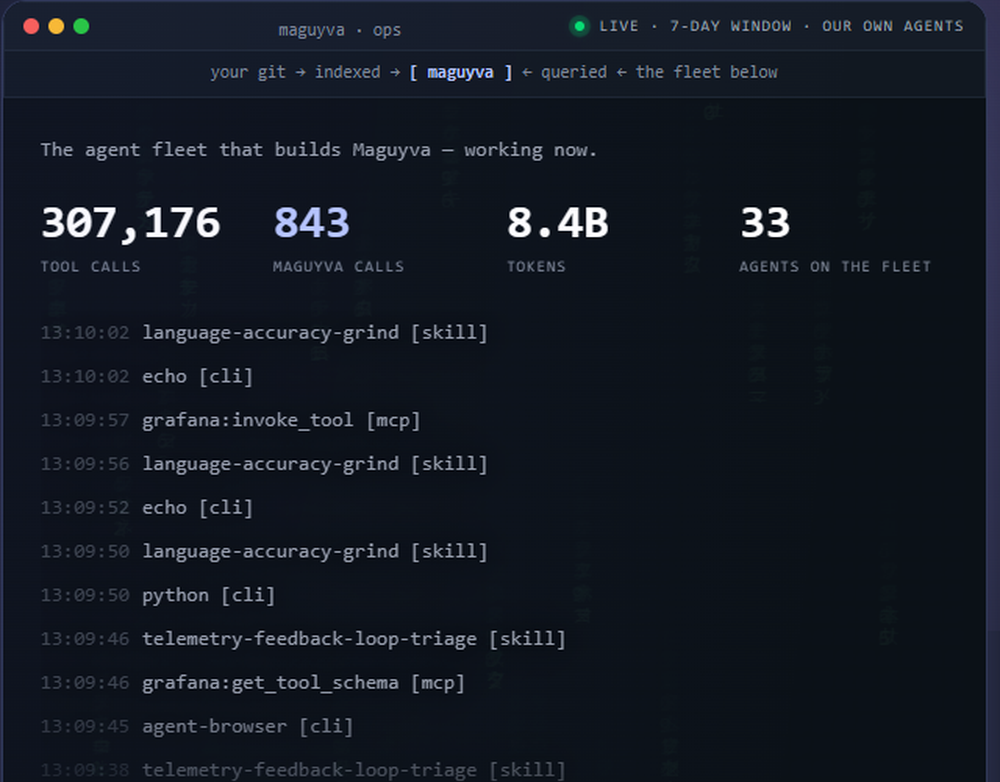Click the 'indexed' text in pipeline
This screenshot has height=782, width=1000.
(348, 72)
